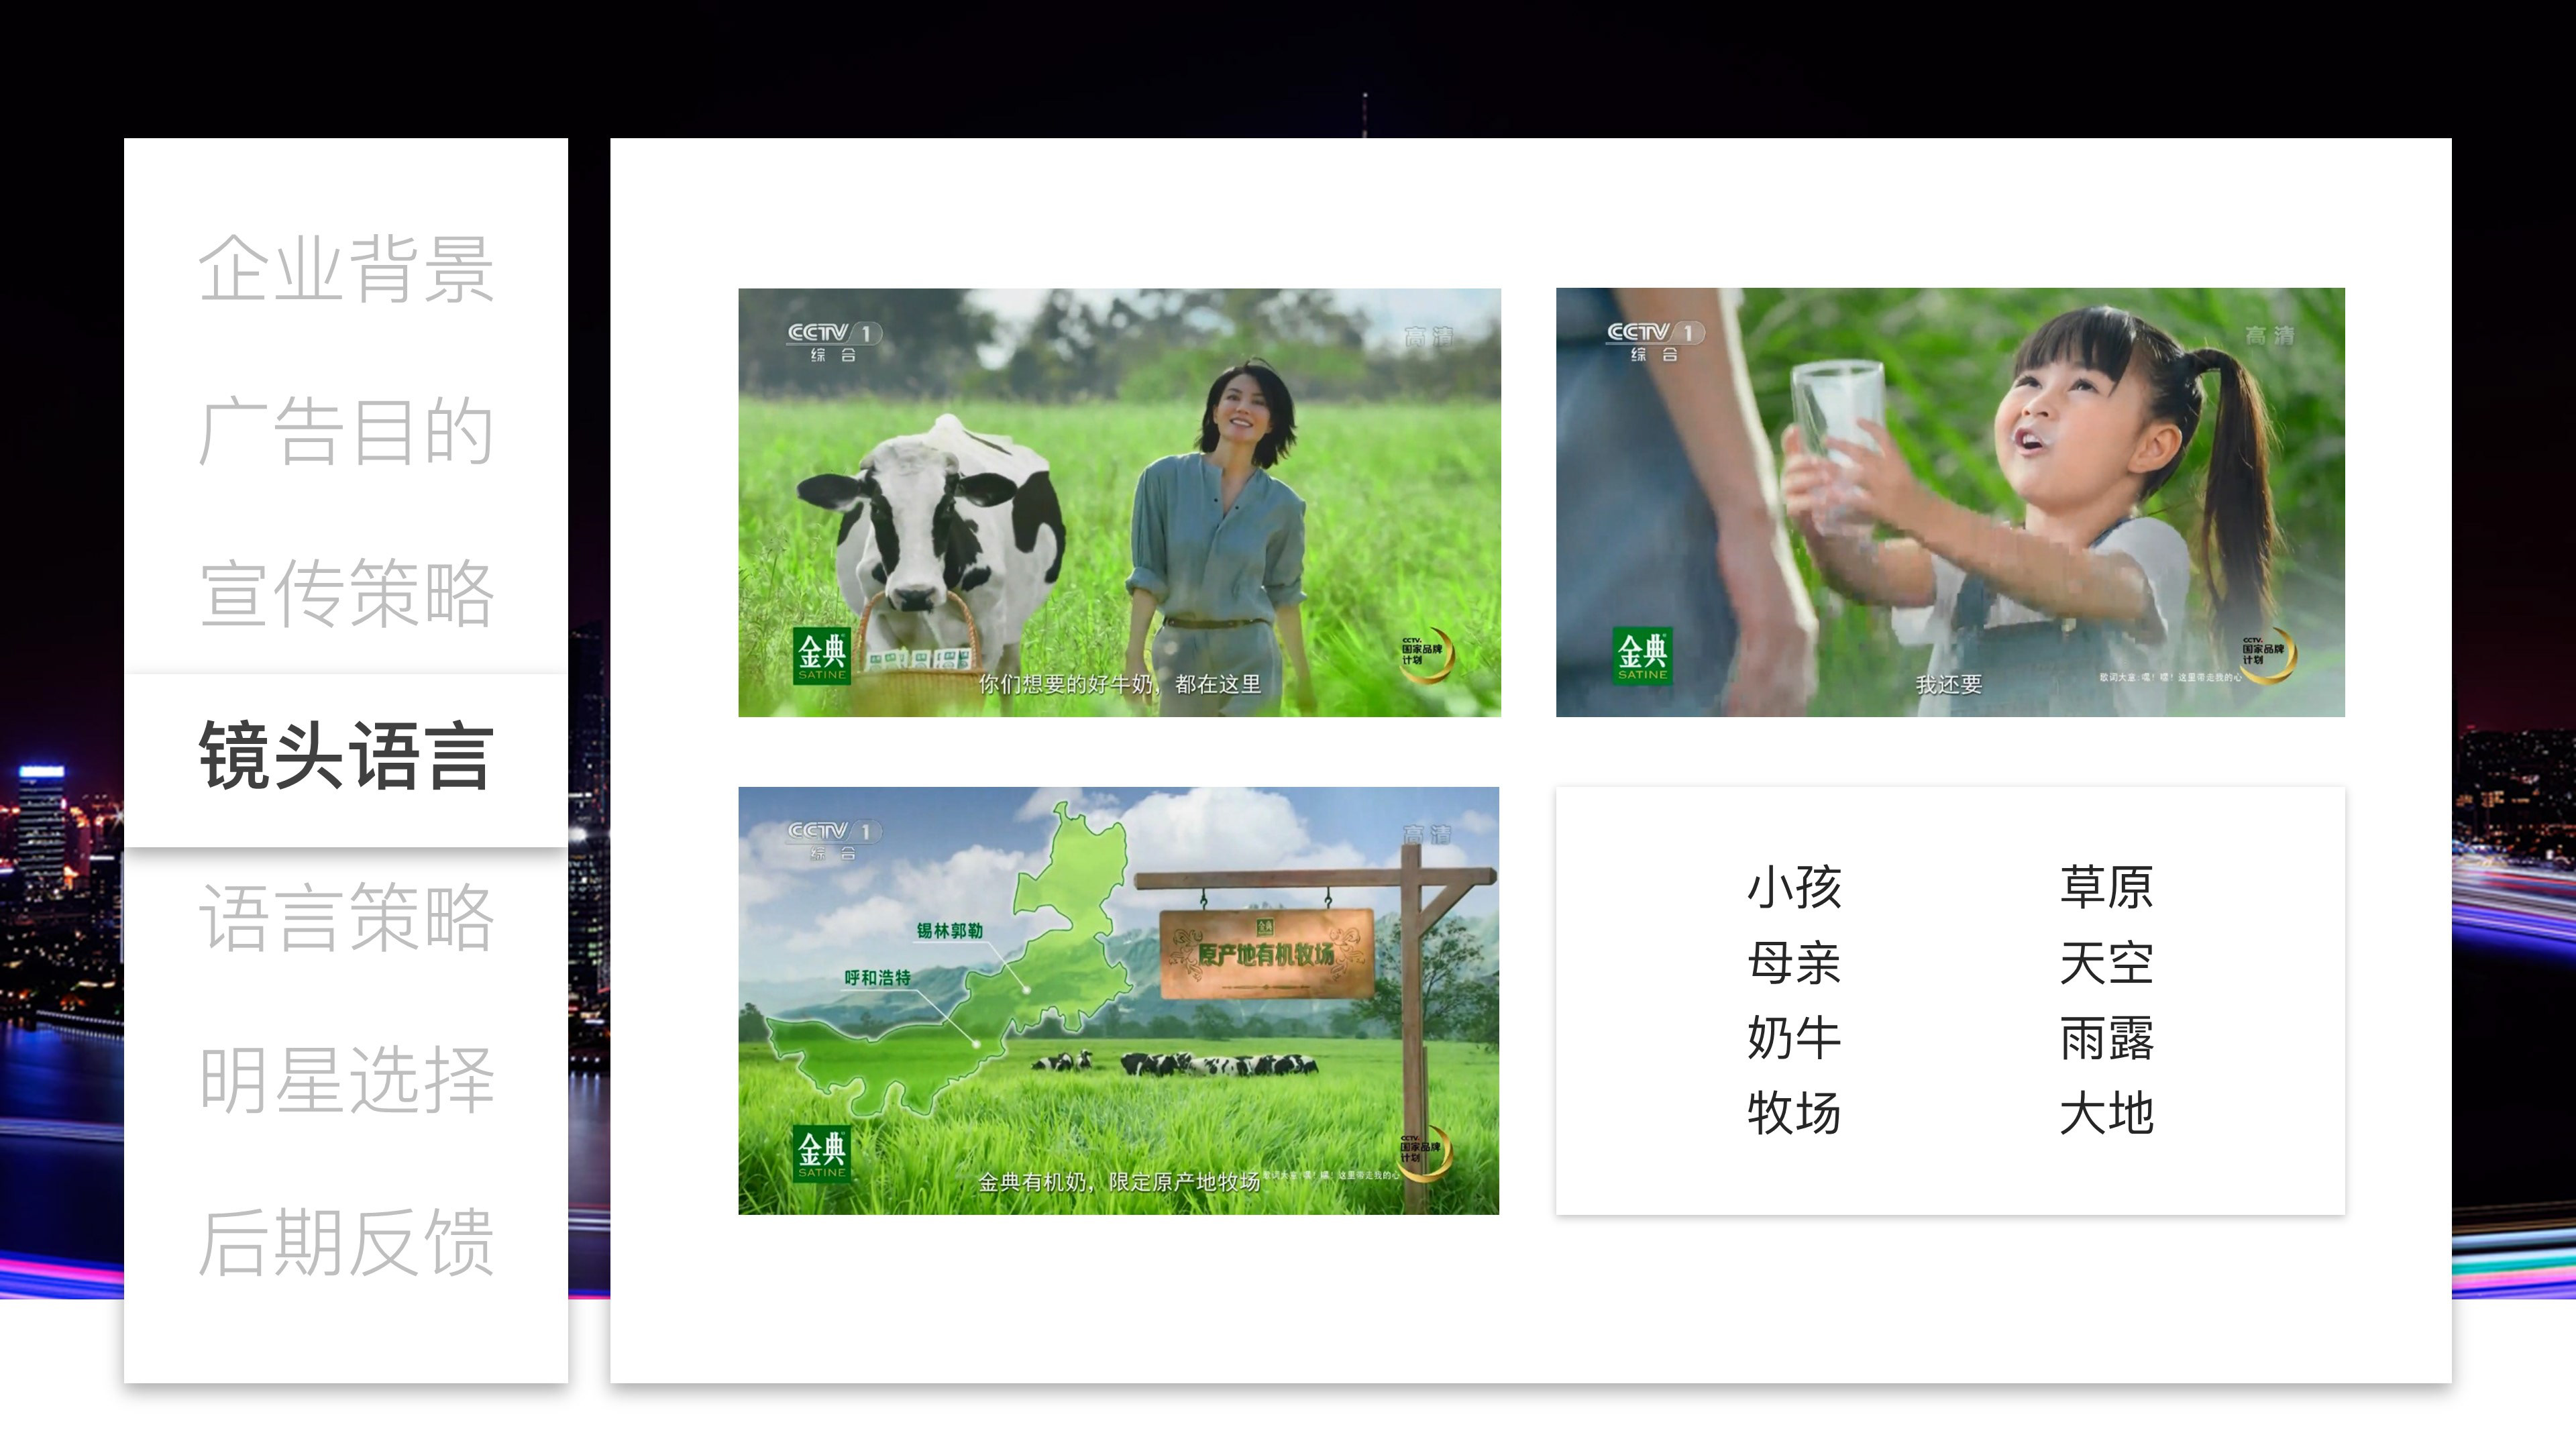The image size is (2576, 1449).
Task: Click the pasture map image
Action: click(x=1118, y=1000)
